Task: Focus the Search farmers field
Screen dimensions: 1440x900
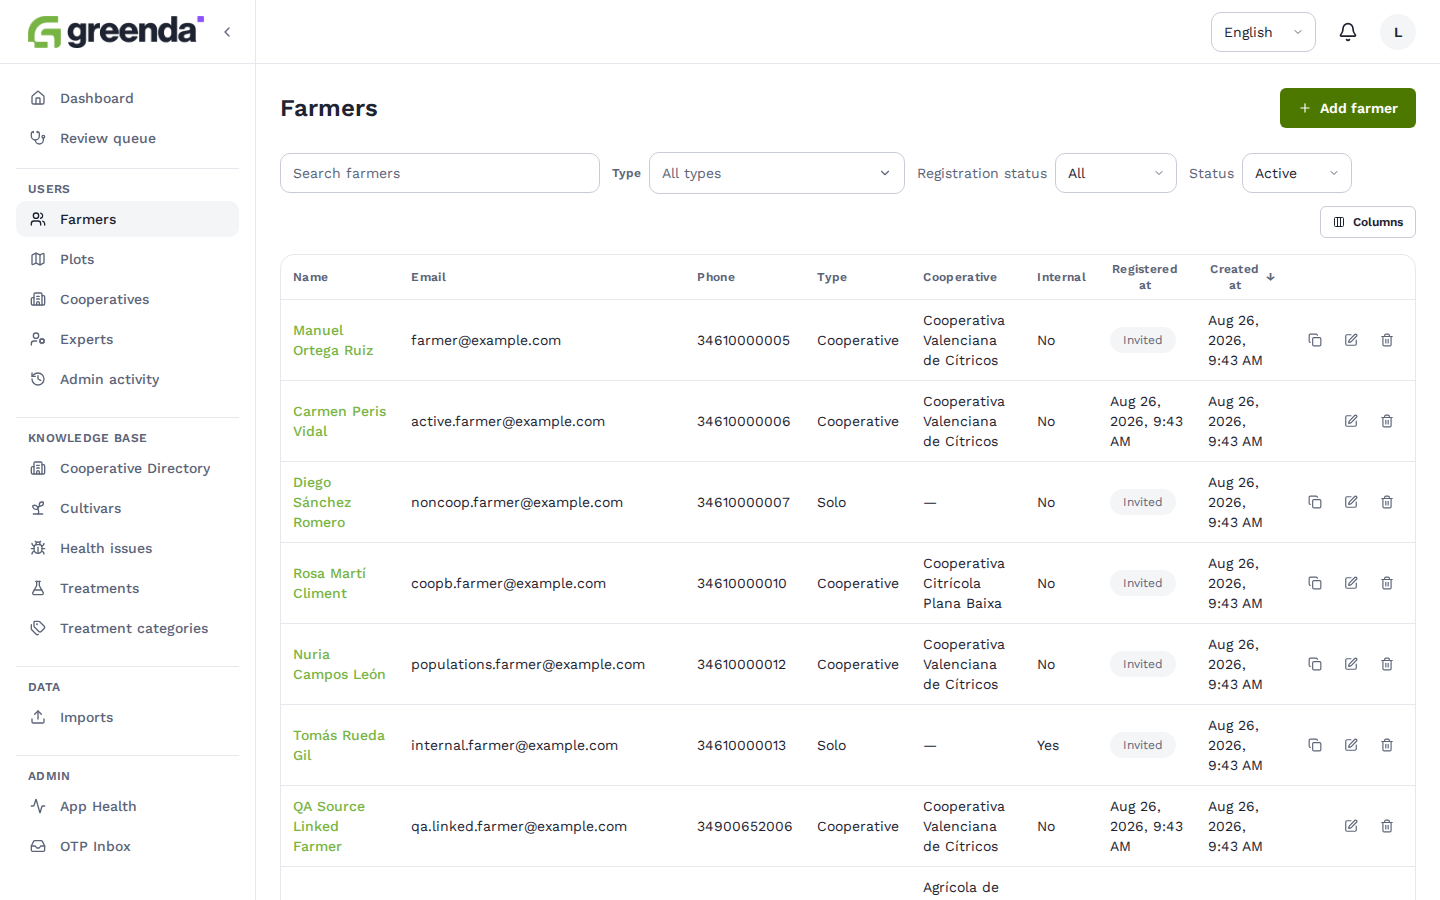Action: pos(440,173)
